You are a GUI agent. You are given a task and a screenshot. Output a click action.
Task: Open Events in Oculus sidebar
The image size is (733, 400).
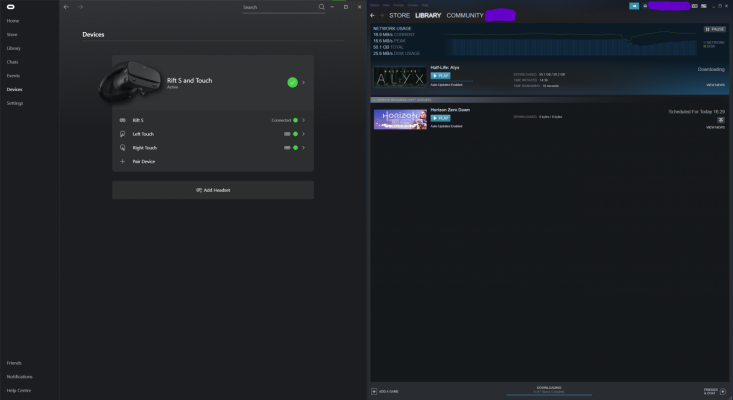pos(13,76)
